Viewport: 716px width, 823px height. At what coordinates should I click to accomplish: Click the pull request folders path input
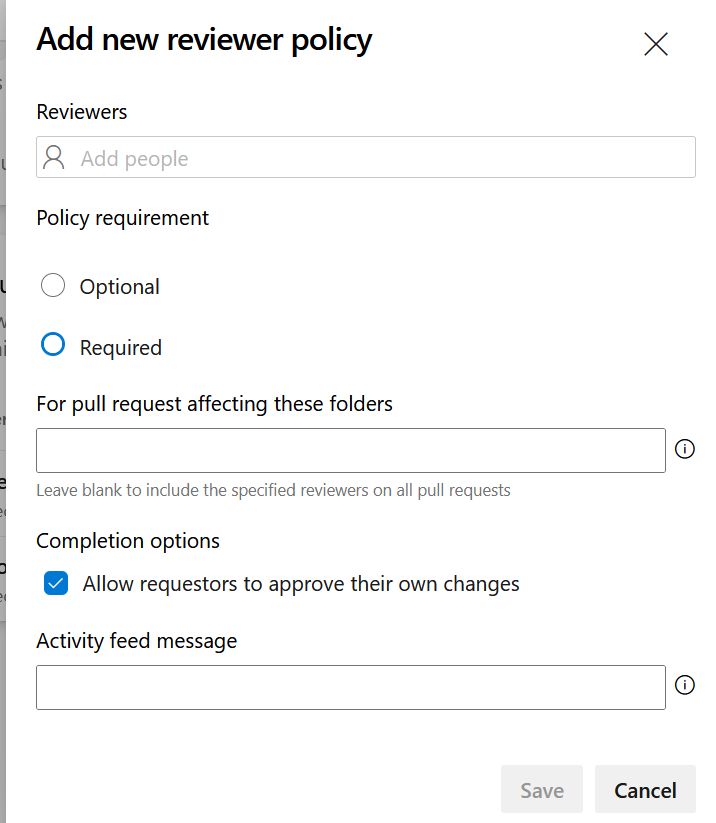pos(350,450)
